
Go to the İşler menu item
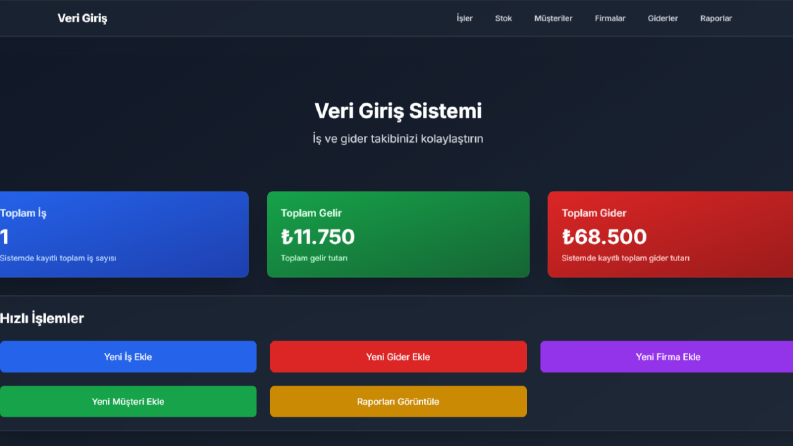tap(464, 18)
